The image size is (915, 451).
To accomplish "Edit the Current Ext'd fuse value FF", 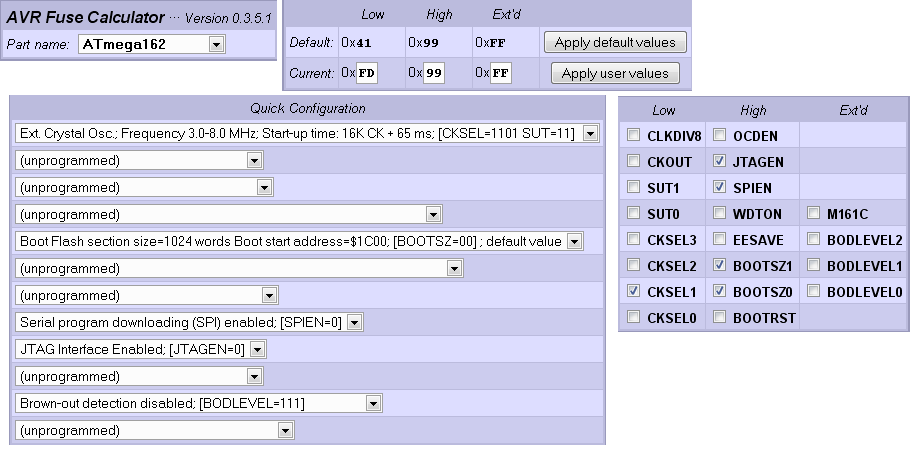I will click(x=501, y=73).
